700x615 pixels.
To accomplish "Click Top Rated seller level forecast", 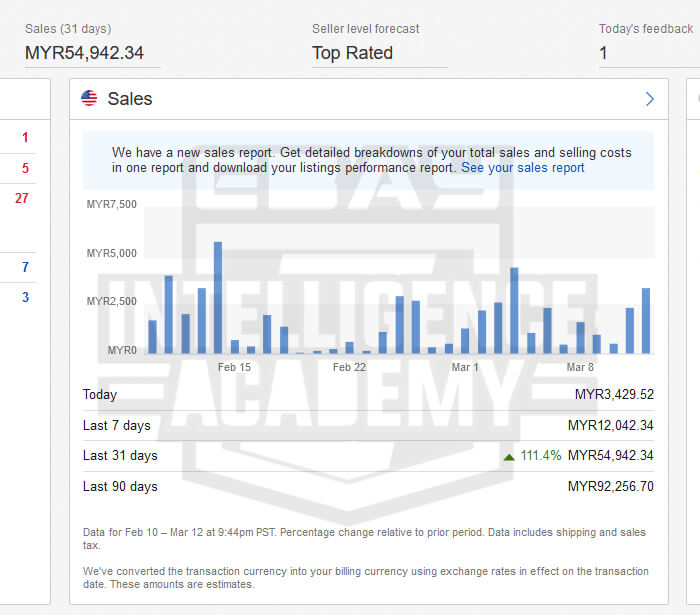I will click(x=352, y=53).
